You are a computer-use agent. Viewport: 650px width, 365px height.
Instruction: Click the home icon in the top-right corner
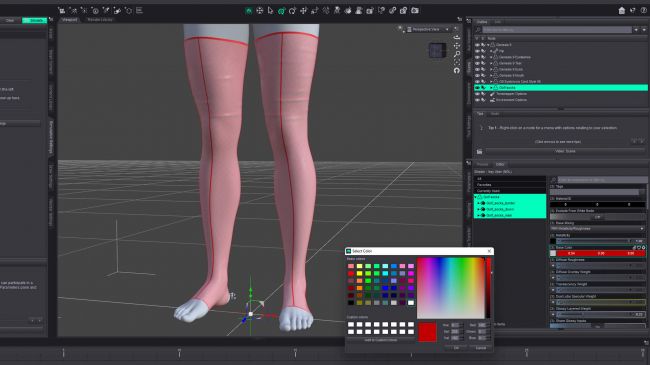tap(621, 11)
